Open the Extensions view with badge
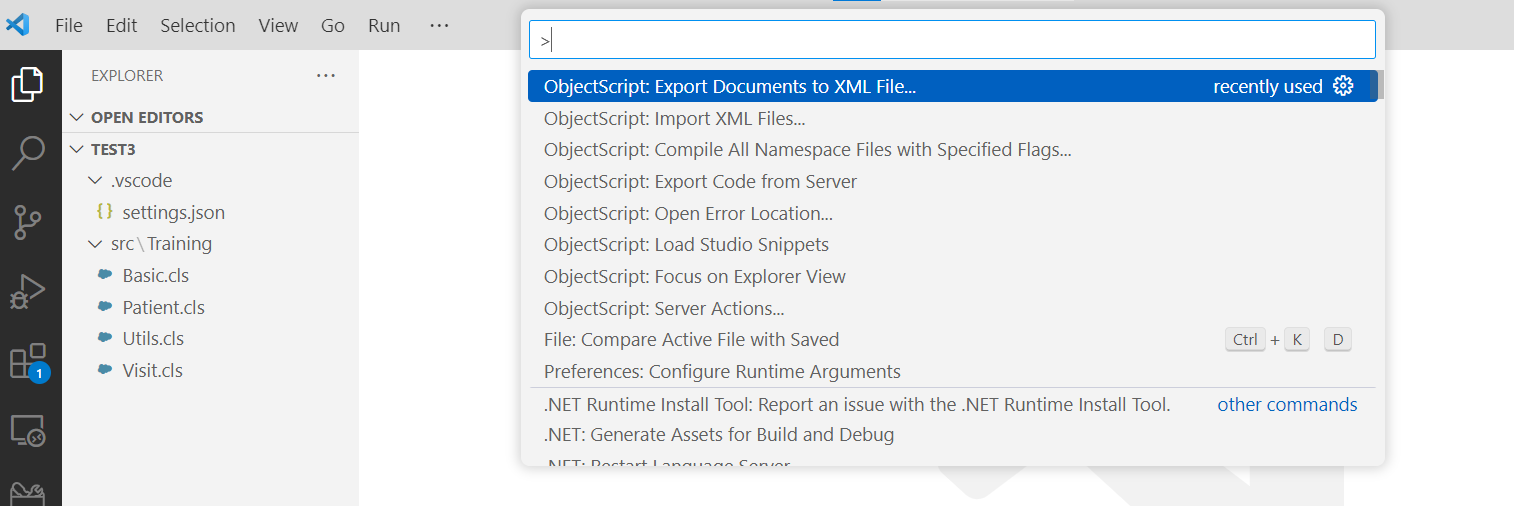Viewport: 1514px width, 506px height. tap(28, 361)
